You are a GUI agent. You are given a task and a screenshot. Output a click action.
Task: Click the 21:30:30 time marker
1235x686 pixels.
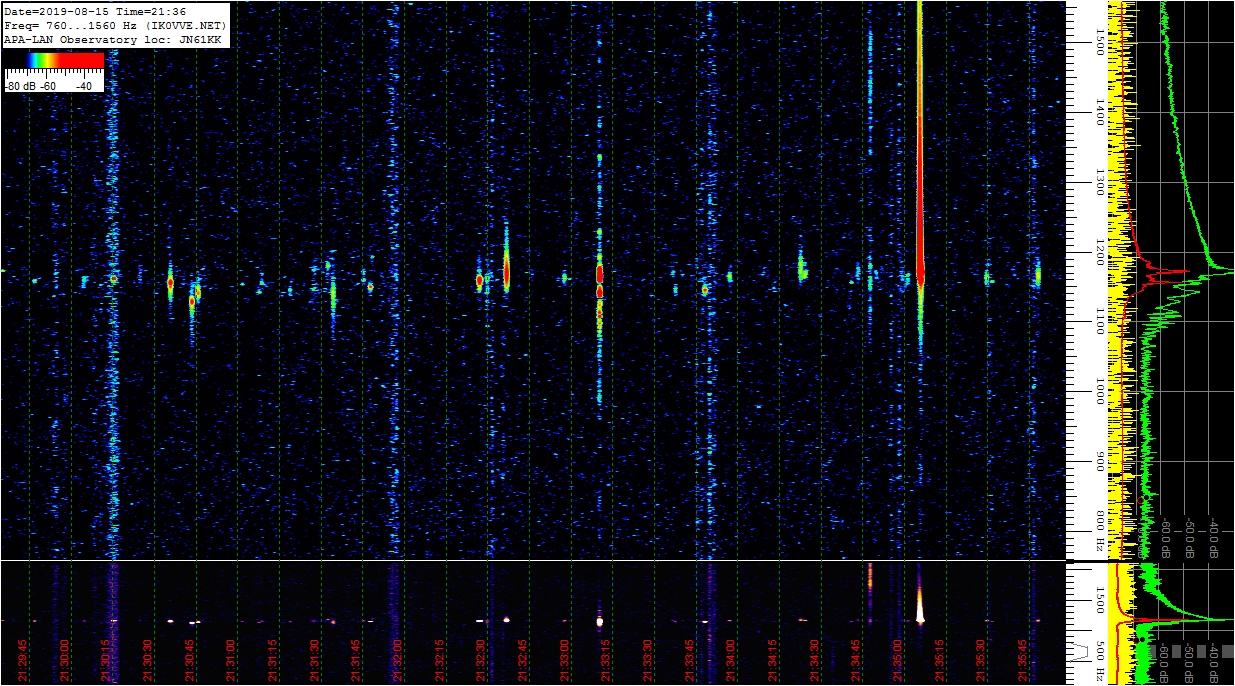click(149, 661)
